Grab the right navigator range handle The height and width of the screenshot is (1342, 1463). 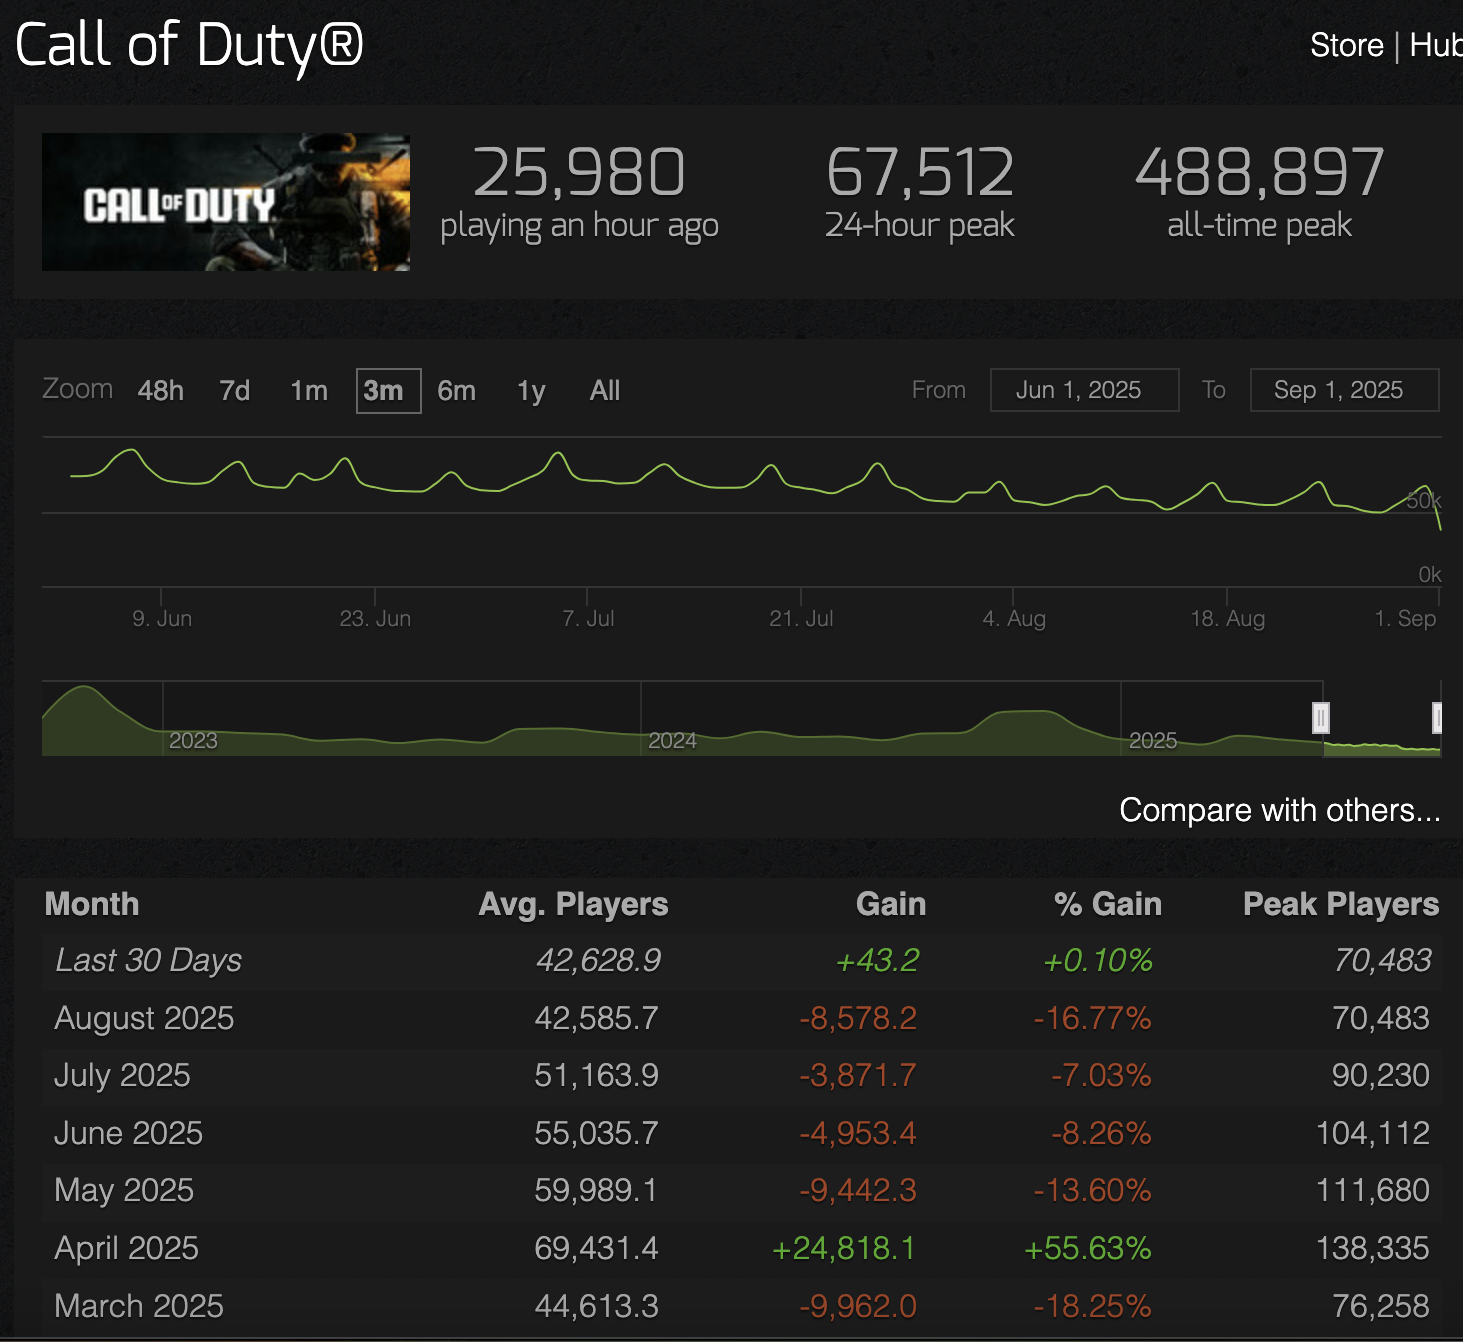[x=1438, y=718]
